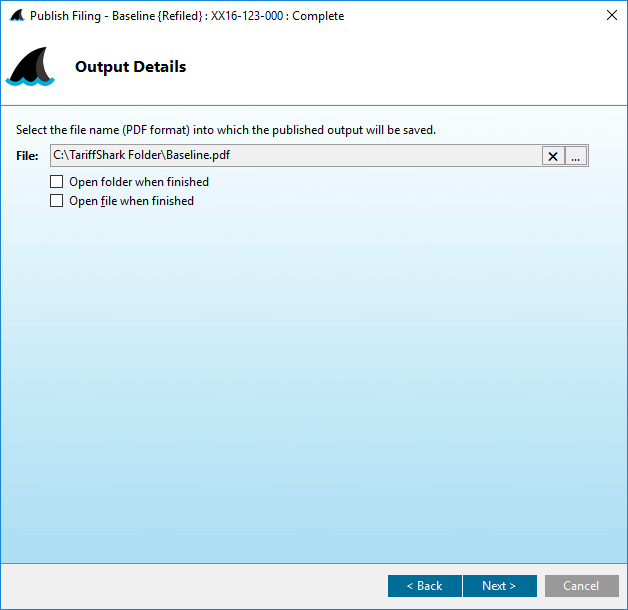Click the white header banner beside Output Details
The width and height of the screenshot is (628, 610).
(400, 67)
